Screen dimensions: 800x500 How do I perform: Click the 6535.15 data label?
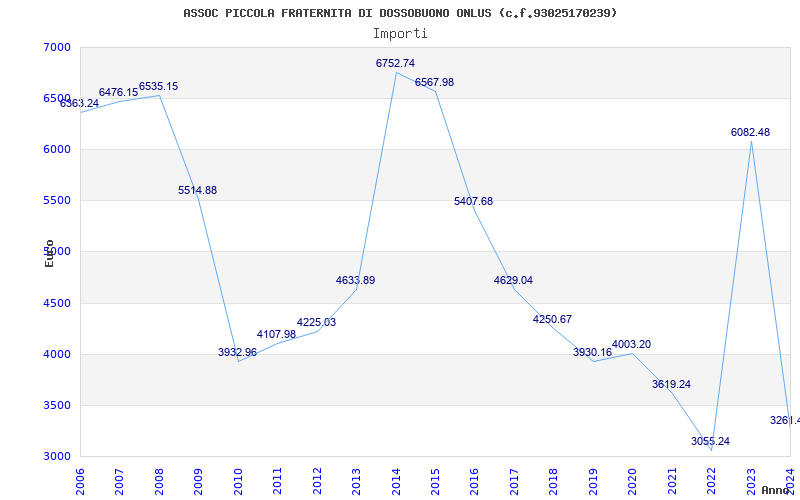point(159,86)
